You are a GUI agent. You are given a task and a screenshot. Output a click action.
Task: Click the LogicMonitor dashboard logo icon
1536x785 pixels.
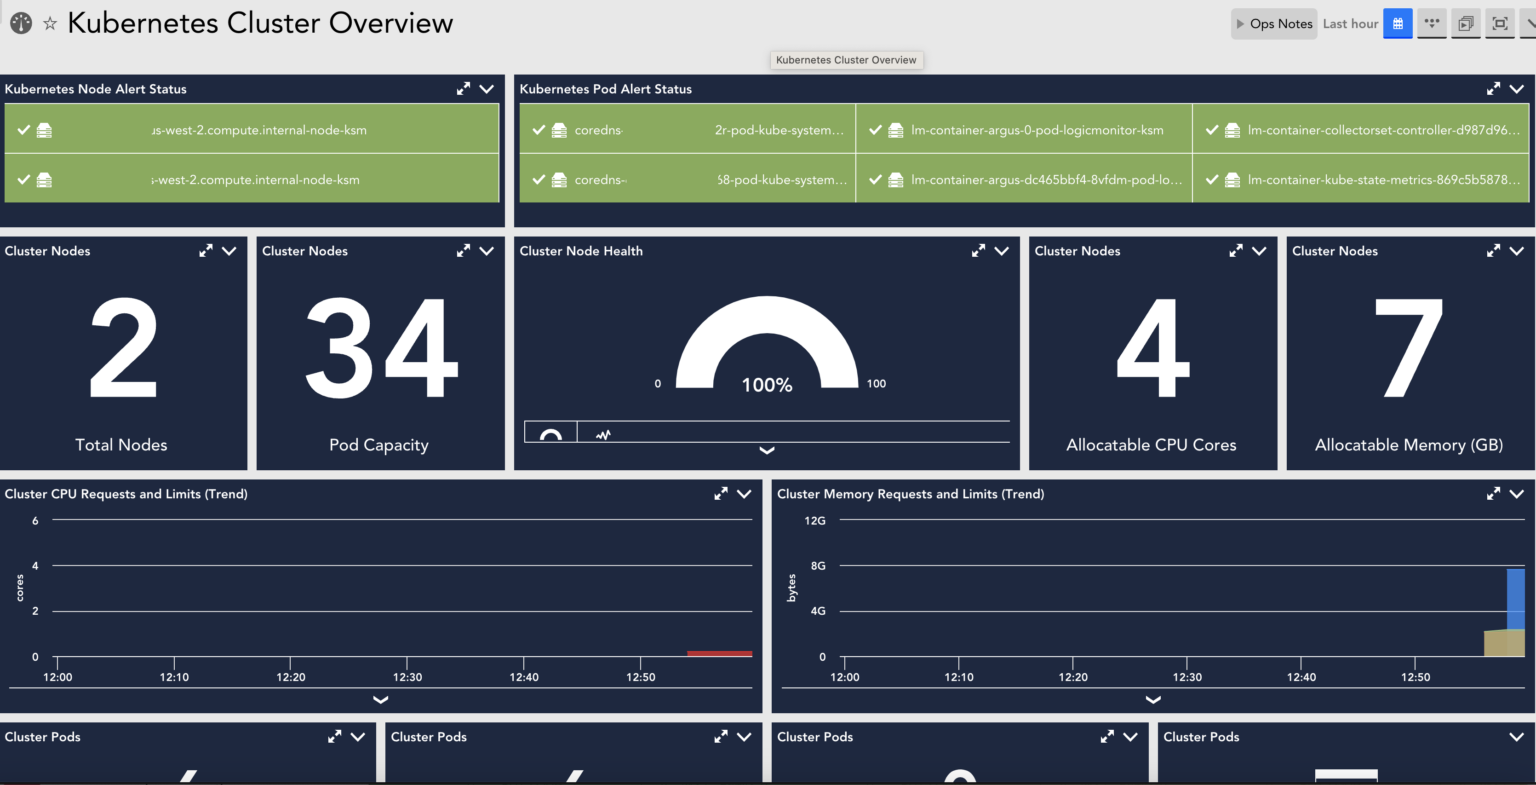click(20, 22)
